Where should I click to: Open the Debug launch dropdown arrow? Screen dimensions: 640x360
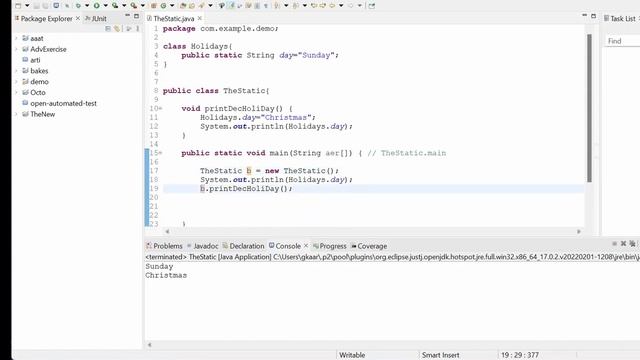[x=87, y=6]
